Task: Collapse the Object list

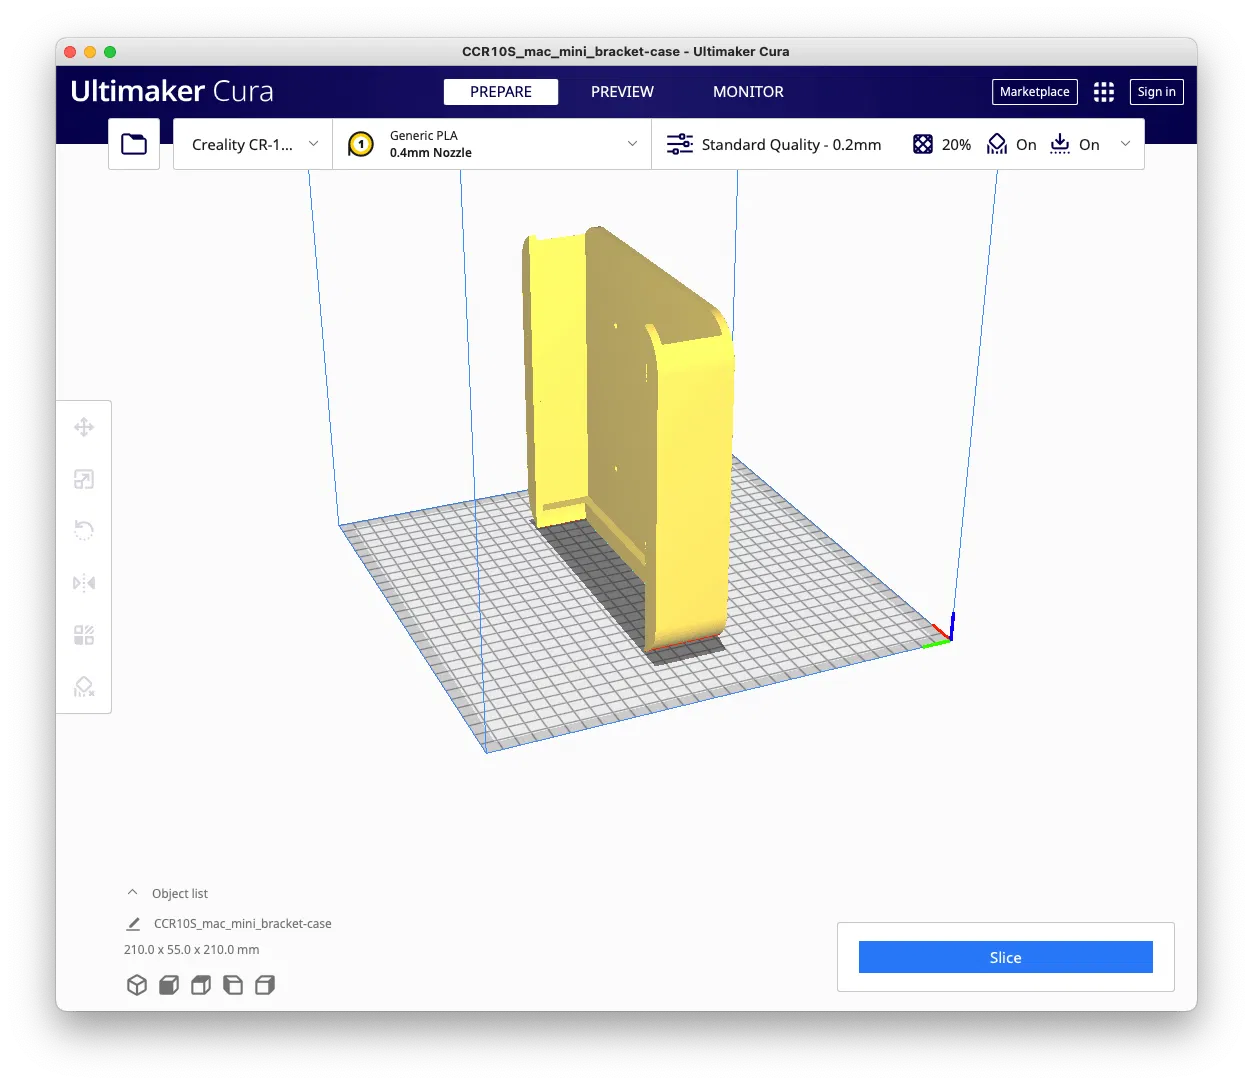Action: (x=132, y=892)
